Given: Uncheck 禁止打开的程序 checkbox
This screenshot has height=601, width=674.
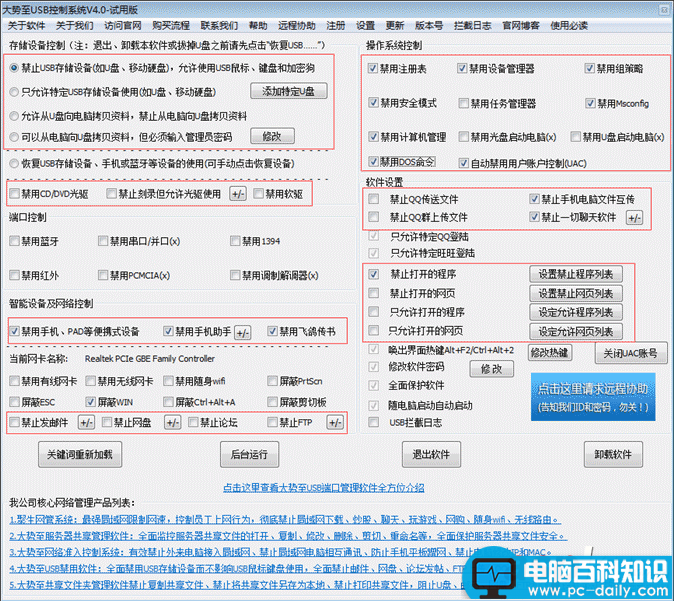Looking at the screenshot, I should click(x=374, y=274).
